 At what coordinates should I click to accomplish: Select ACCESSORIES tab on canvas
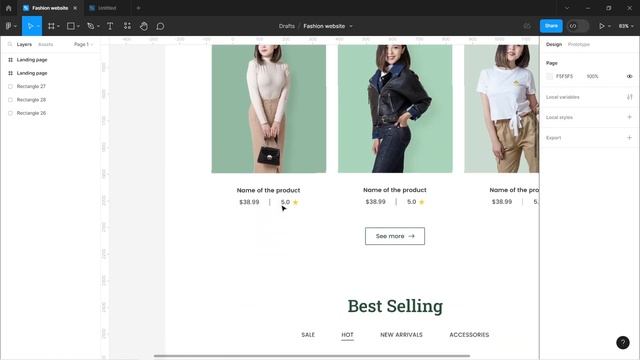click(469, 334)
